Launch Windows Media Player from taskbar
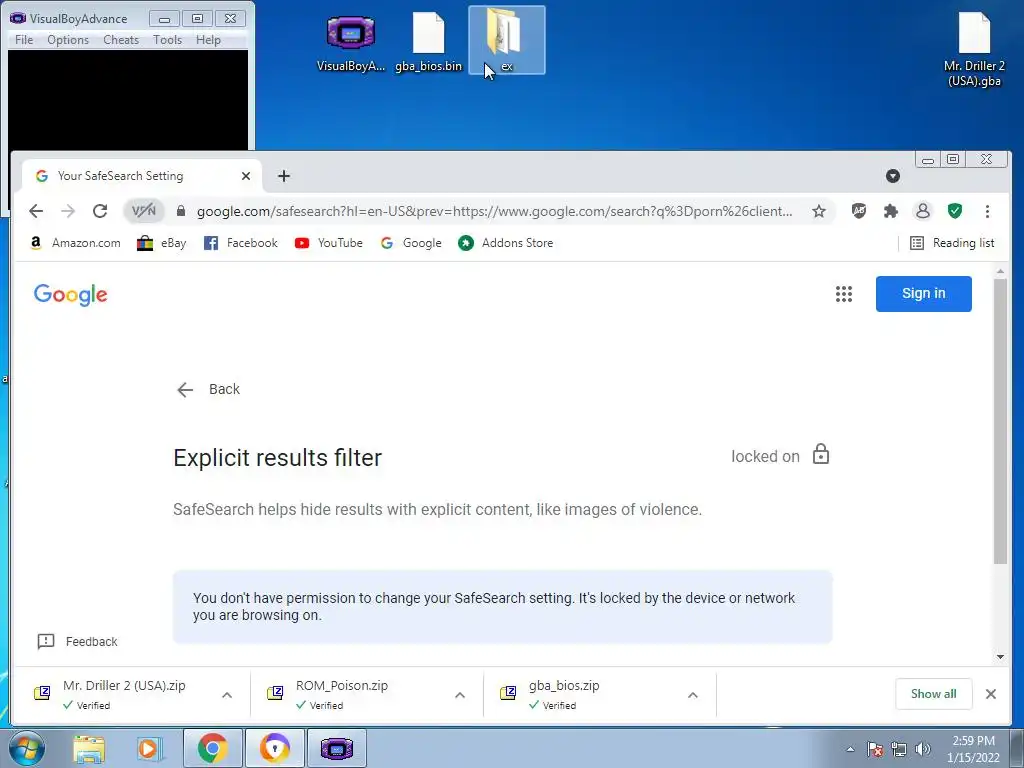The height and width of the screenshot is (768, 1024). click(148, 748)
